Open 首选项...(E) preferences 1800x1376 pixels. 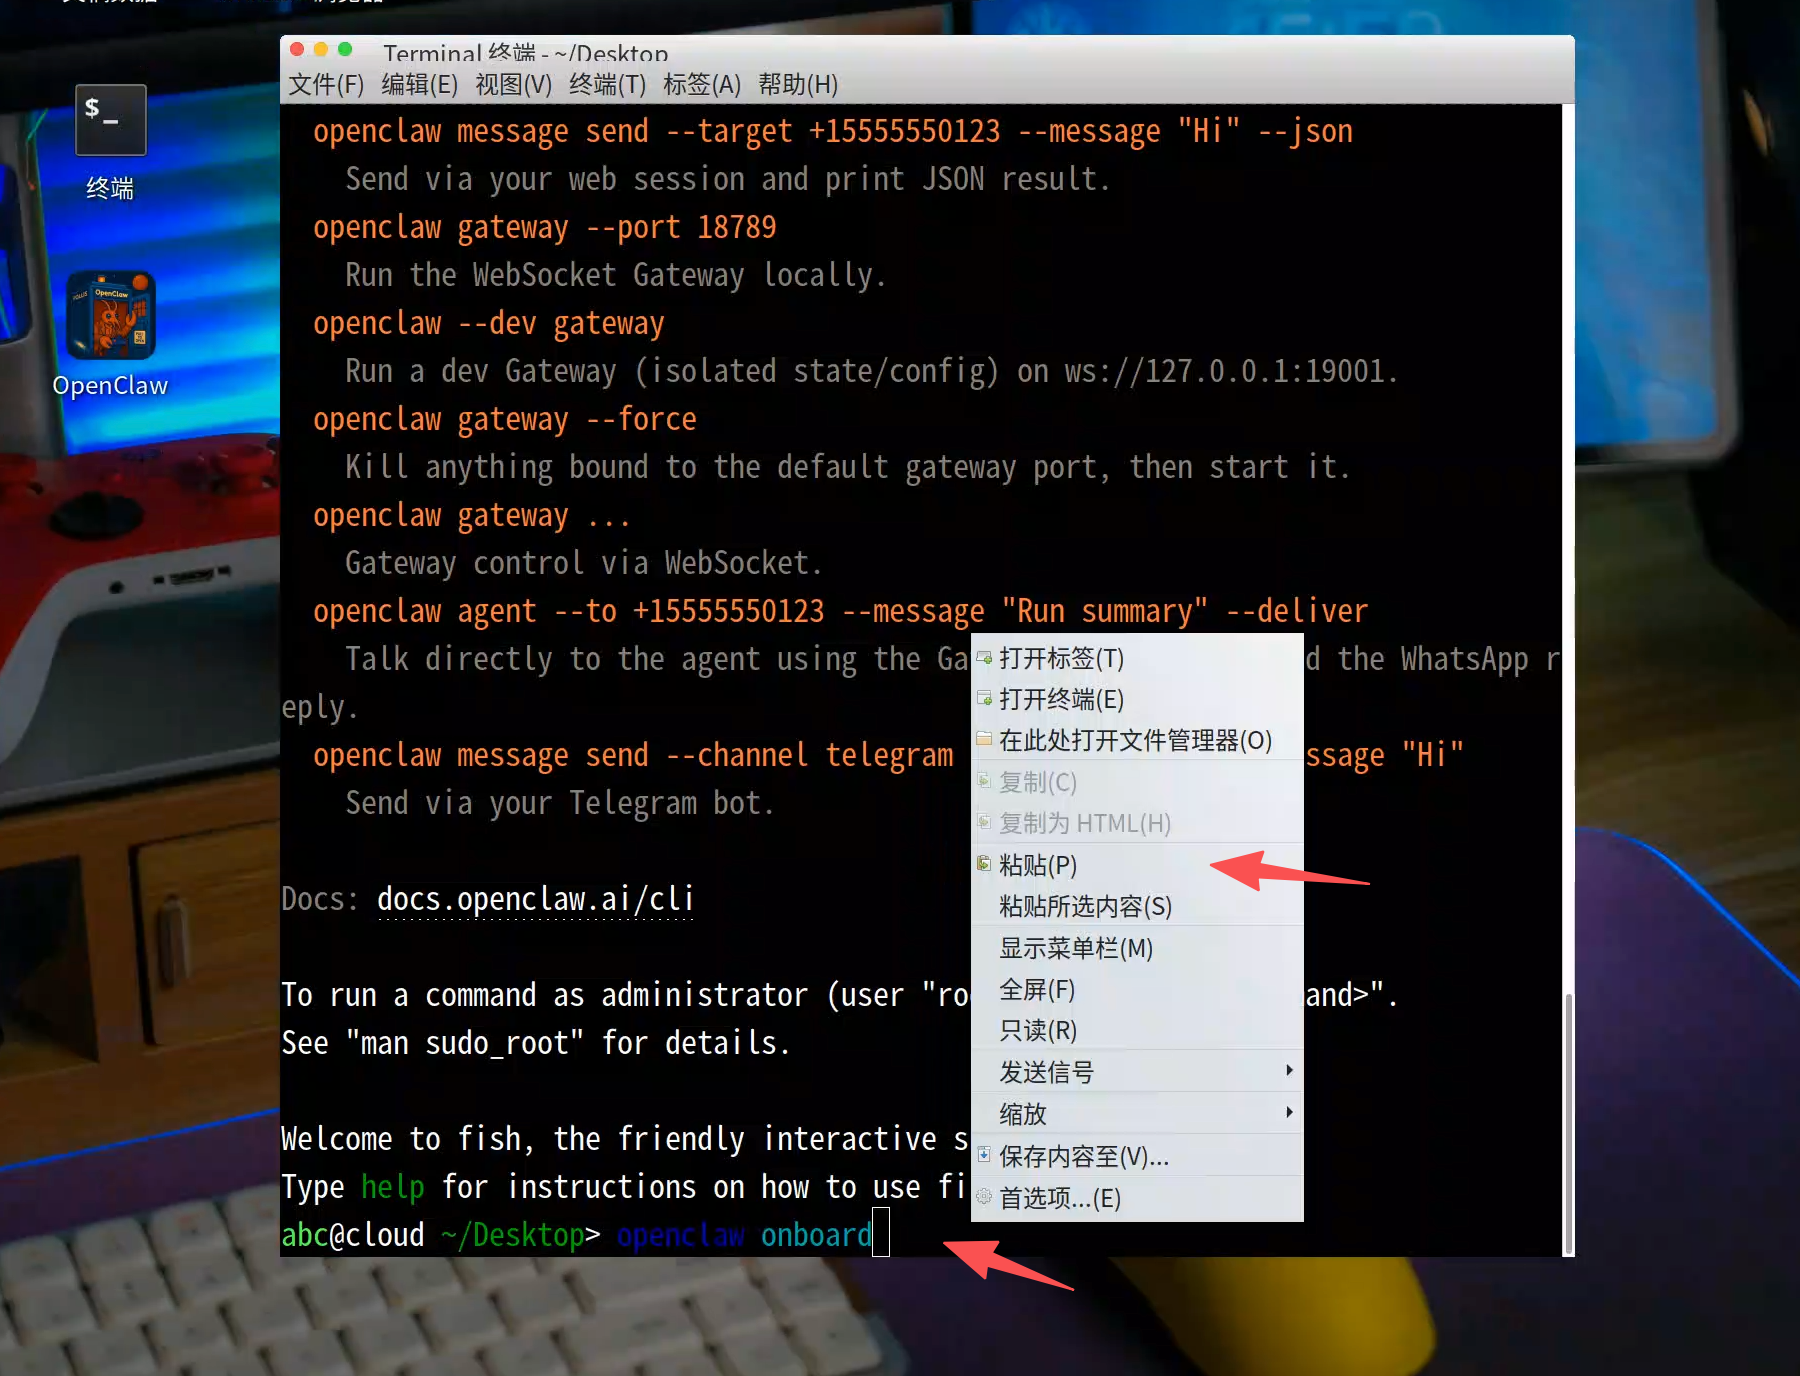1137,1198
